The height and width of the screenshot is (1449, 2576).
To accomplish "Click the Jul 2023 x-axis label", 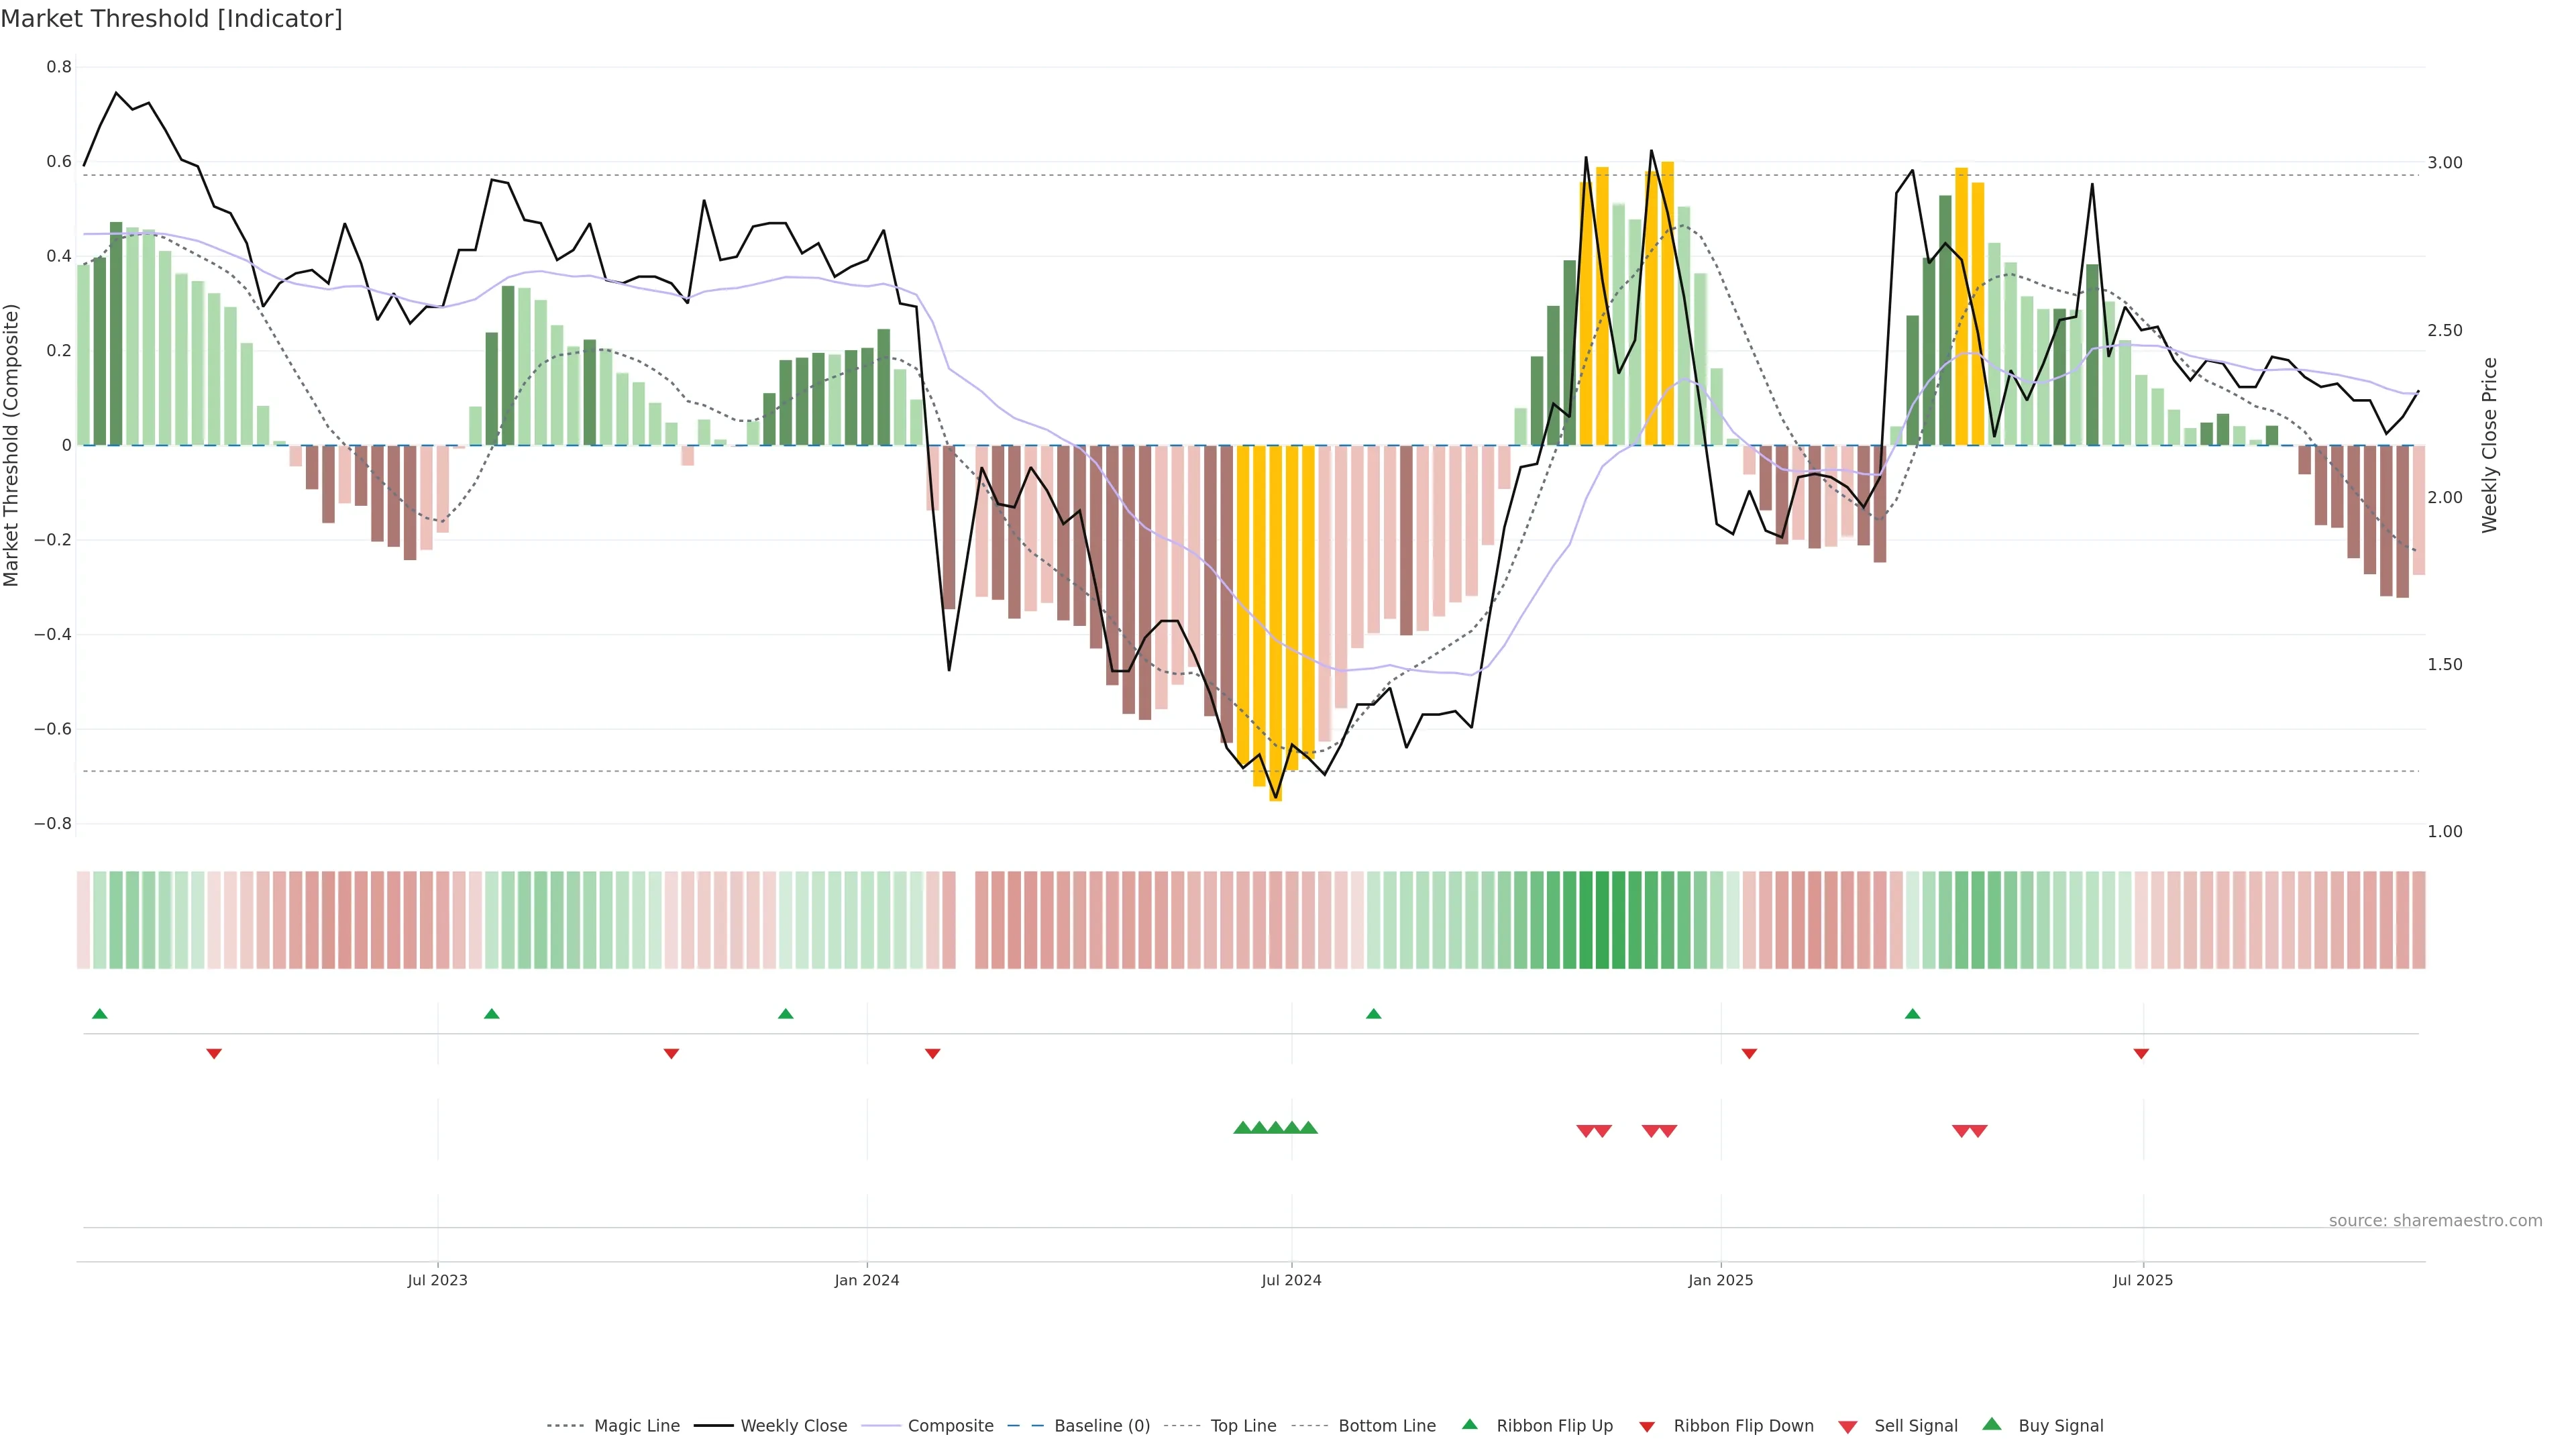I will coord(437,1280).
